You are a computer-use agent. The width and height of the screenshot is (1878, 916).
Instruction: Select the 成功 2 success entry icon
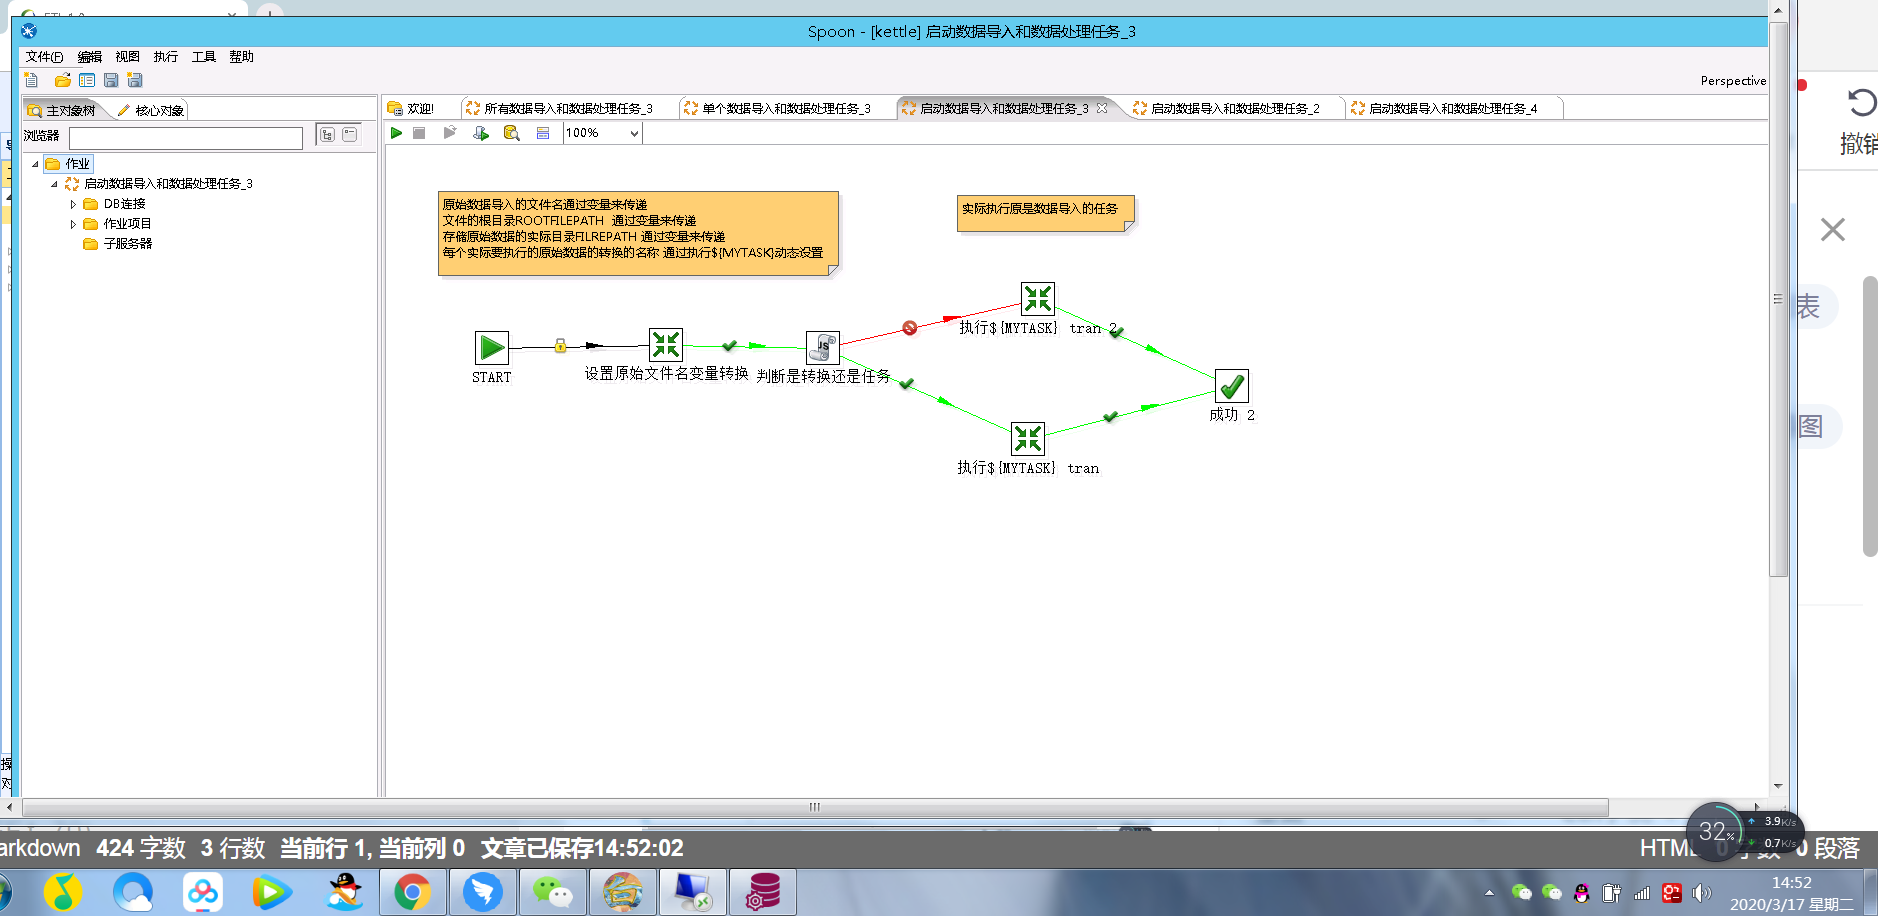1232,386
